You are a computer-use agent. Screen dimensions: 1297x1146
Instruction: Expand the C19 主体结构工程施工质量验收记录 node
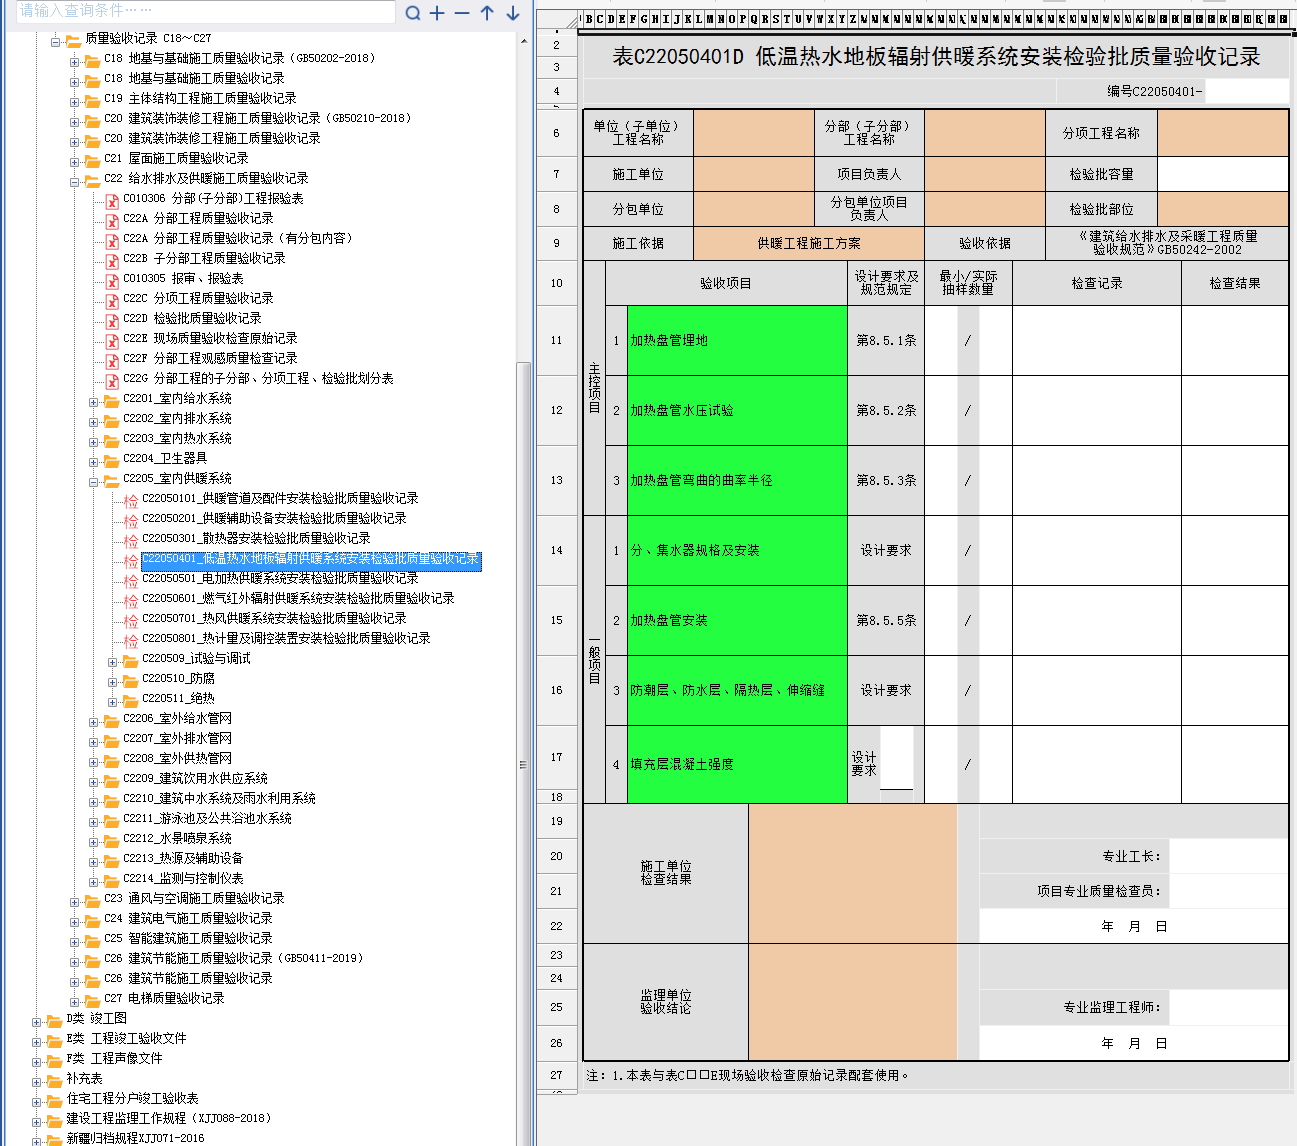click(74, 101)
